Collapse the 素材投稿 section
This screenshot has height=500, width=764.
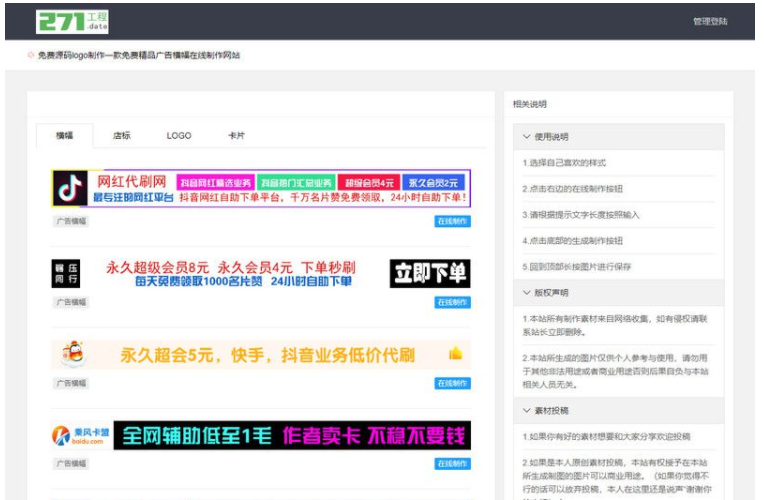coord(618,410)
